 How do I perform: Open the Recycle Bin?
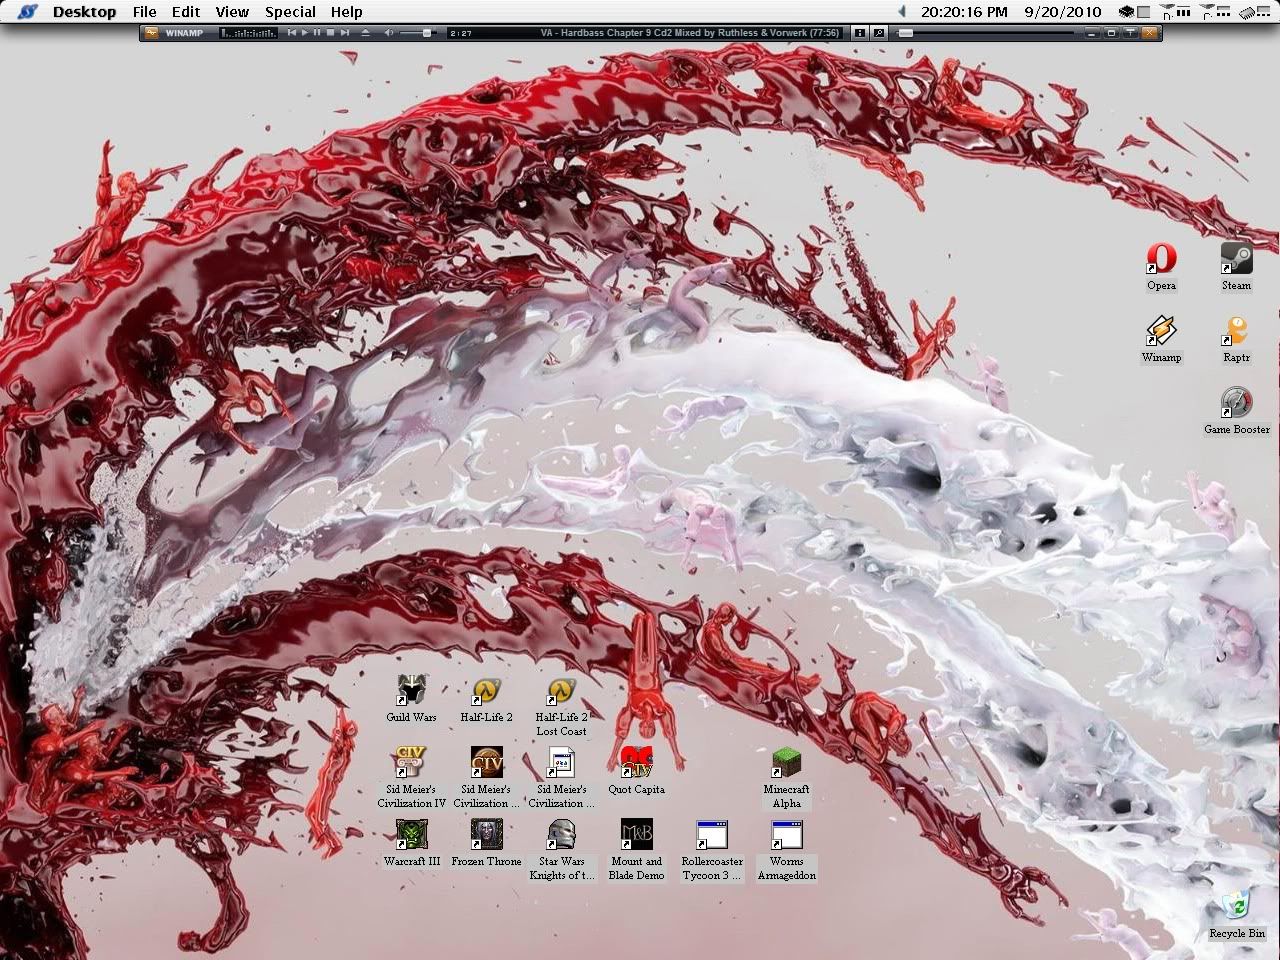point(1237,915)
